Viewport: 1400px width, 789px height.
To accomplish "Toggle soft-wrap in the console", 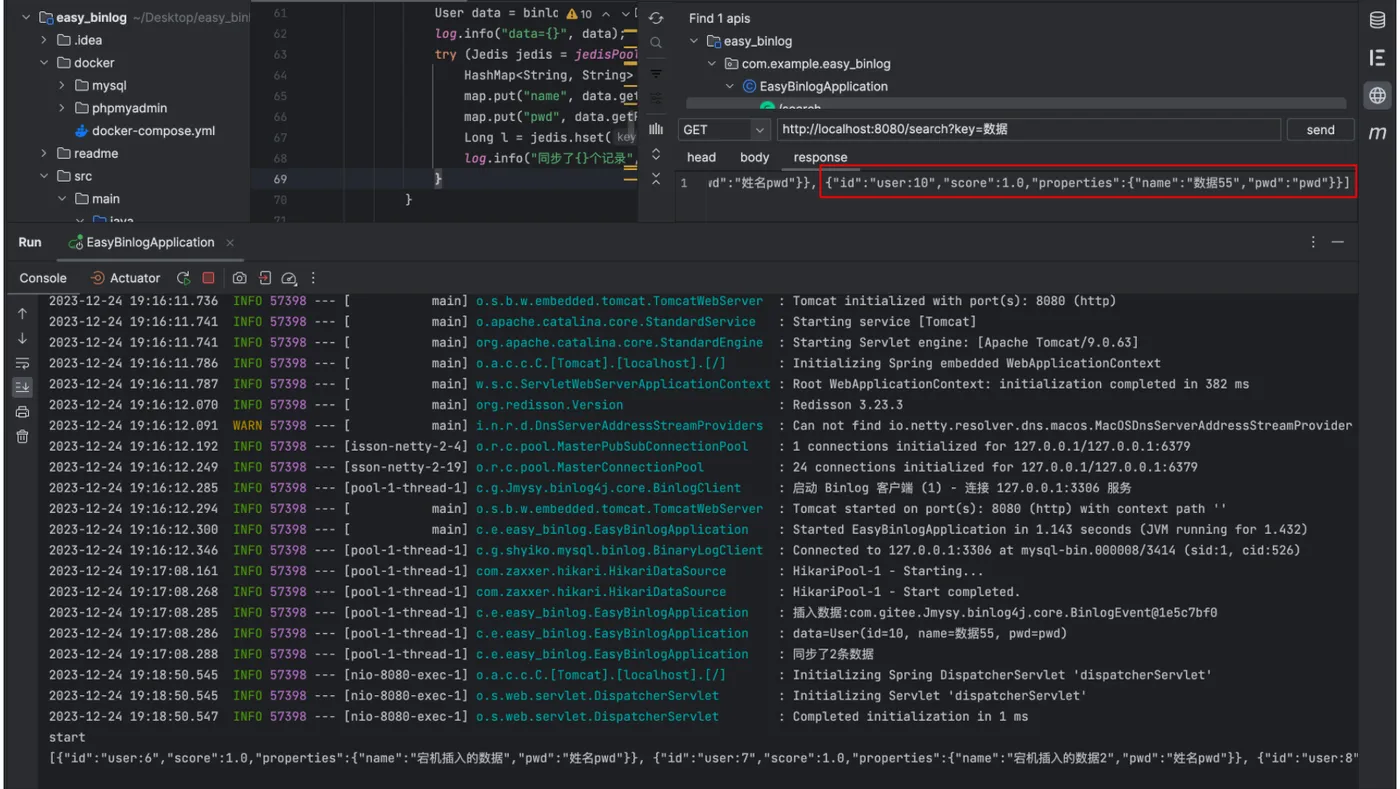I will tap(22, 363).
